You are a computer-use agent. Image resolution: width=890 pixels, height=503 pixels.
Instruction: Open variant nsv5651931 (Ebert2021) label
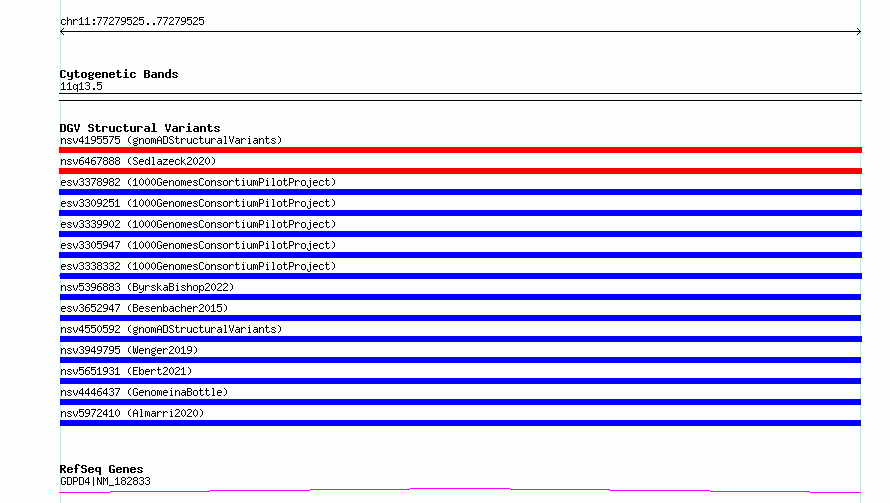click(x=126, y=371)
